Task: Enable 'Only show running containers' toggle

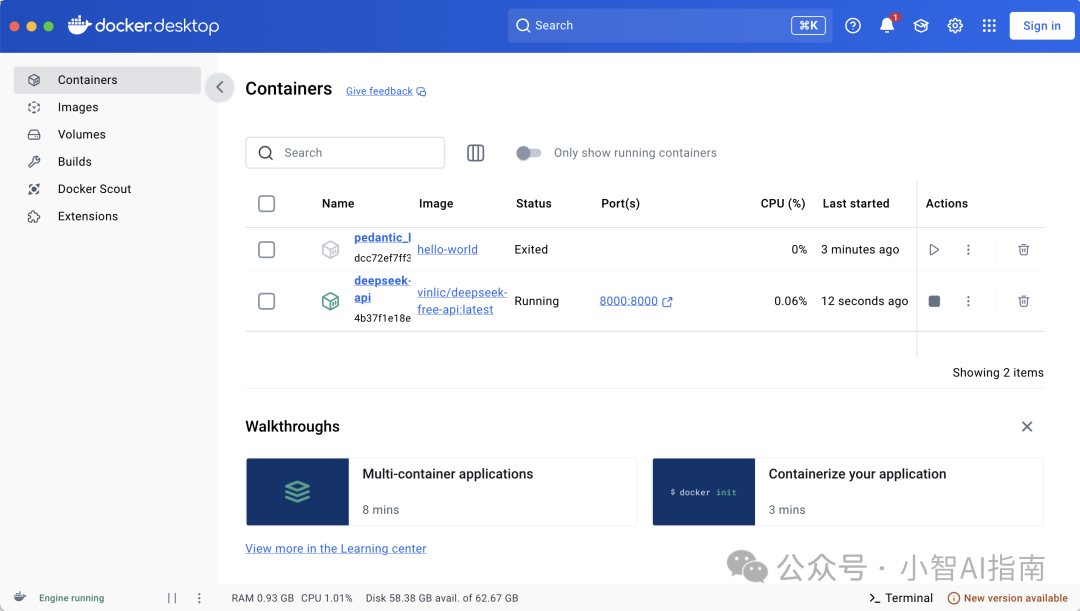Action: pos(528,152)
